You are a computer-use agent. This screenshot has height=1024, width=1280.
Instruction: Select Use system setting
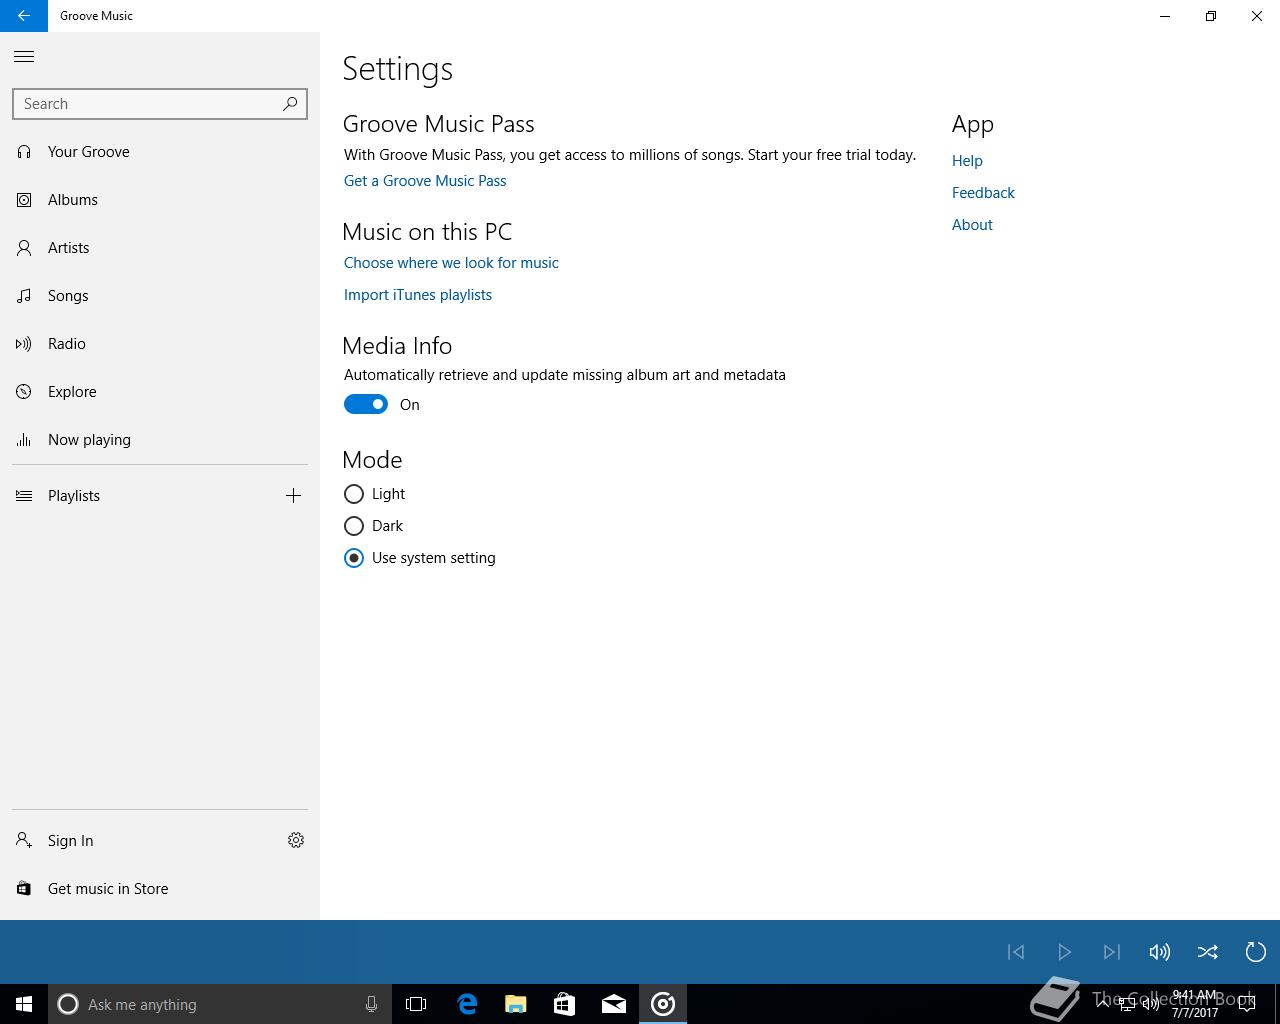pyautogui.click(x=419, y=558)
